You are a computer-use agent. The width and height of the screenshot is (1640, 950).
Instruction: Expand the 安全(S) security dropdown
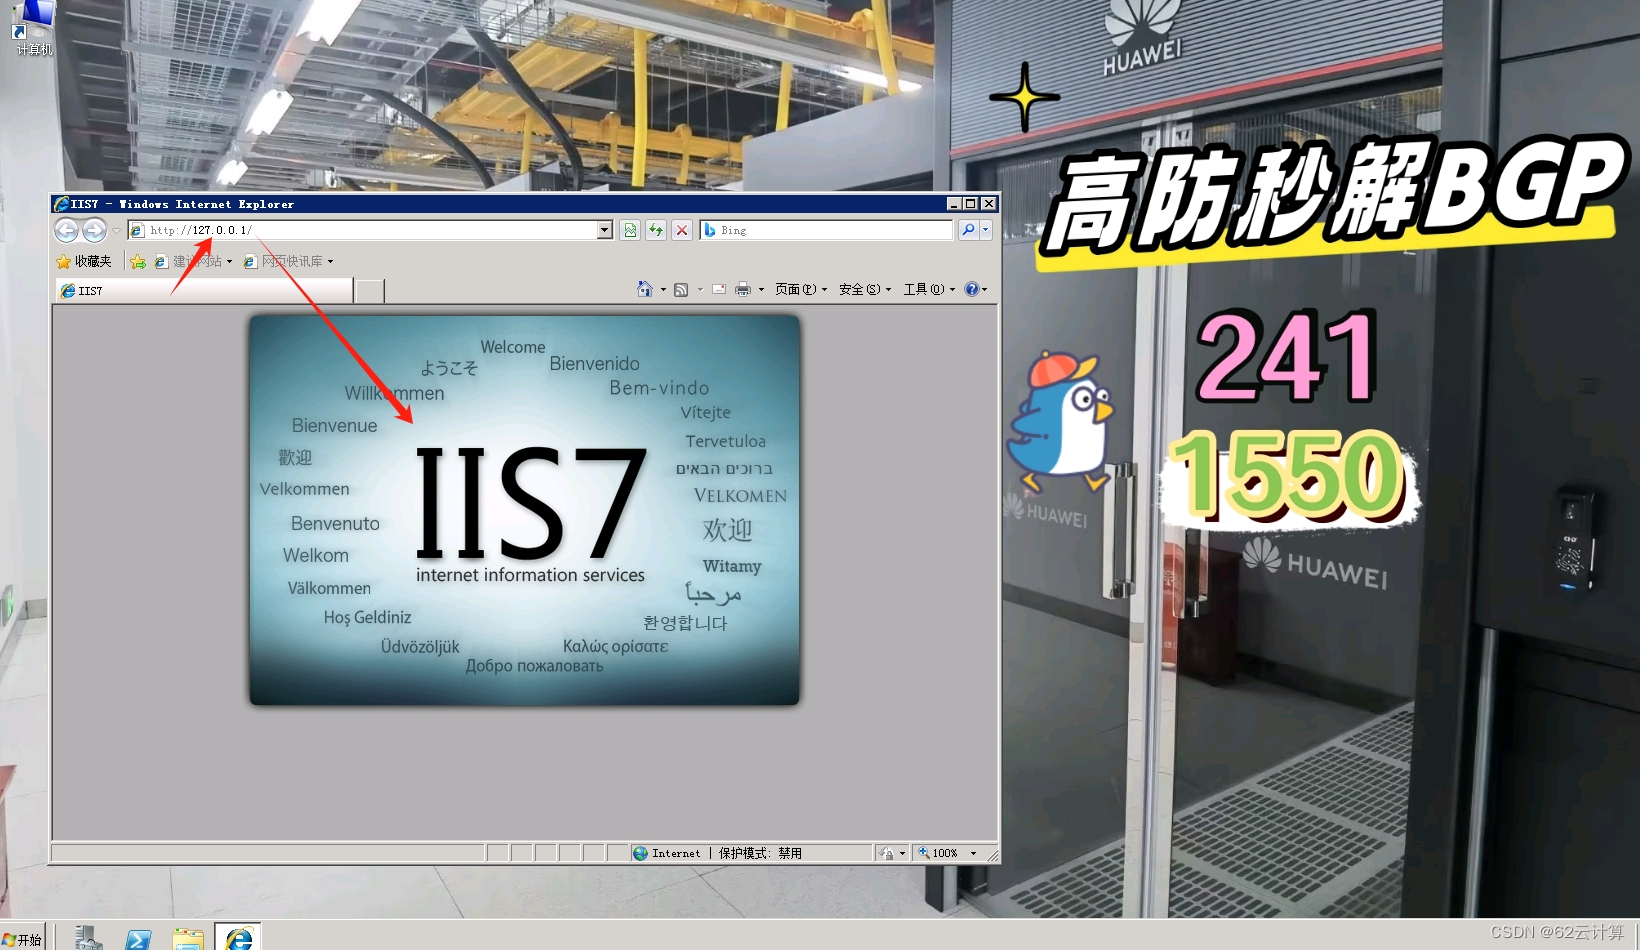click(x=862, y=289)
